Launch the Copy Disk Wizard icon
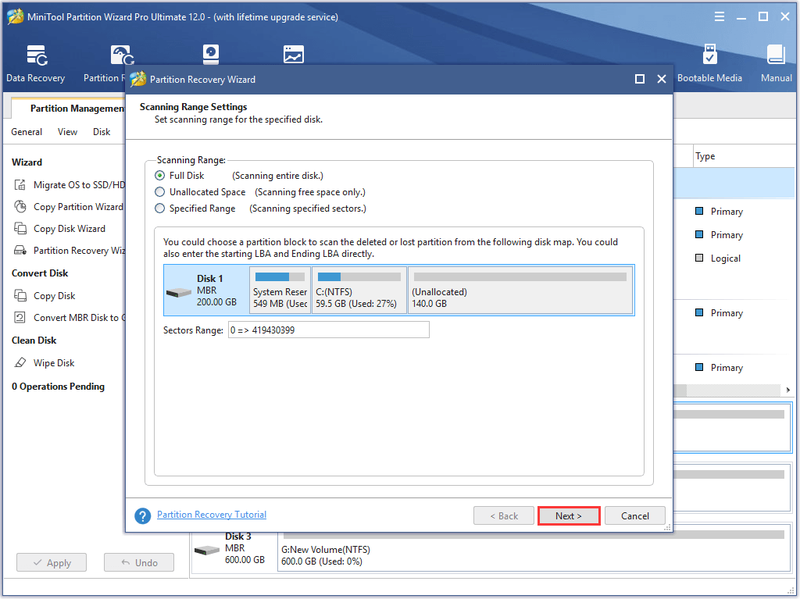Image resolution: width=800 pixels, height=599 pixels. tap(20, 229)
